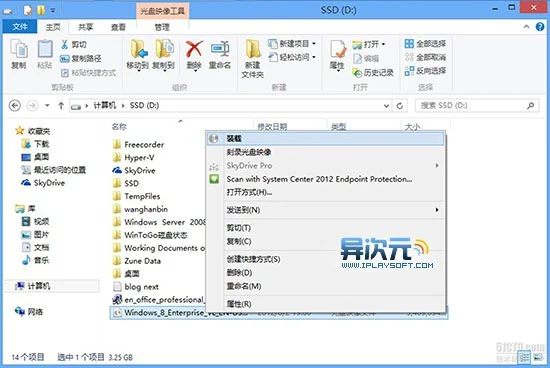Sort by the 名称 column header
This screenshot has height=368, width=550.
[x=119, y=127]
